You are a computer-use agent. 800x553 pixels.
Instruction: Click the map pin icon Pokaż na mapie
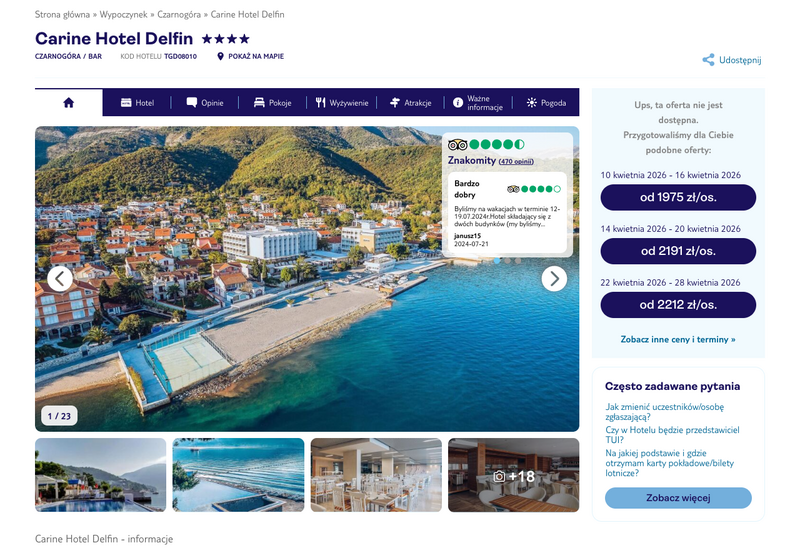tap(220, 57)
